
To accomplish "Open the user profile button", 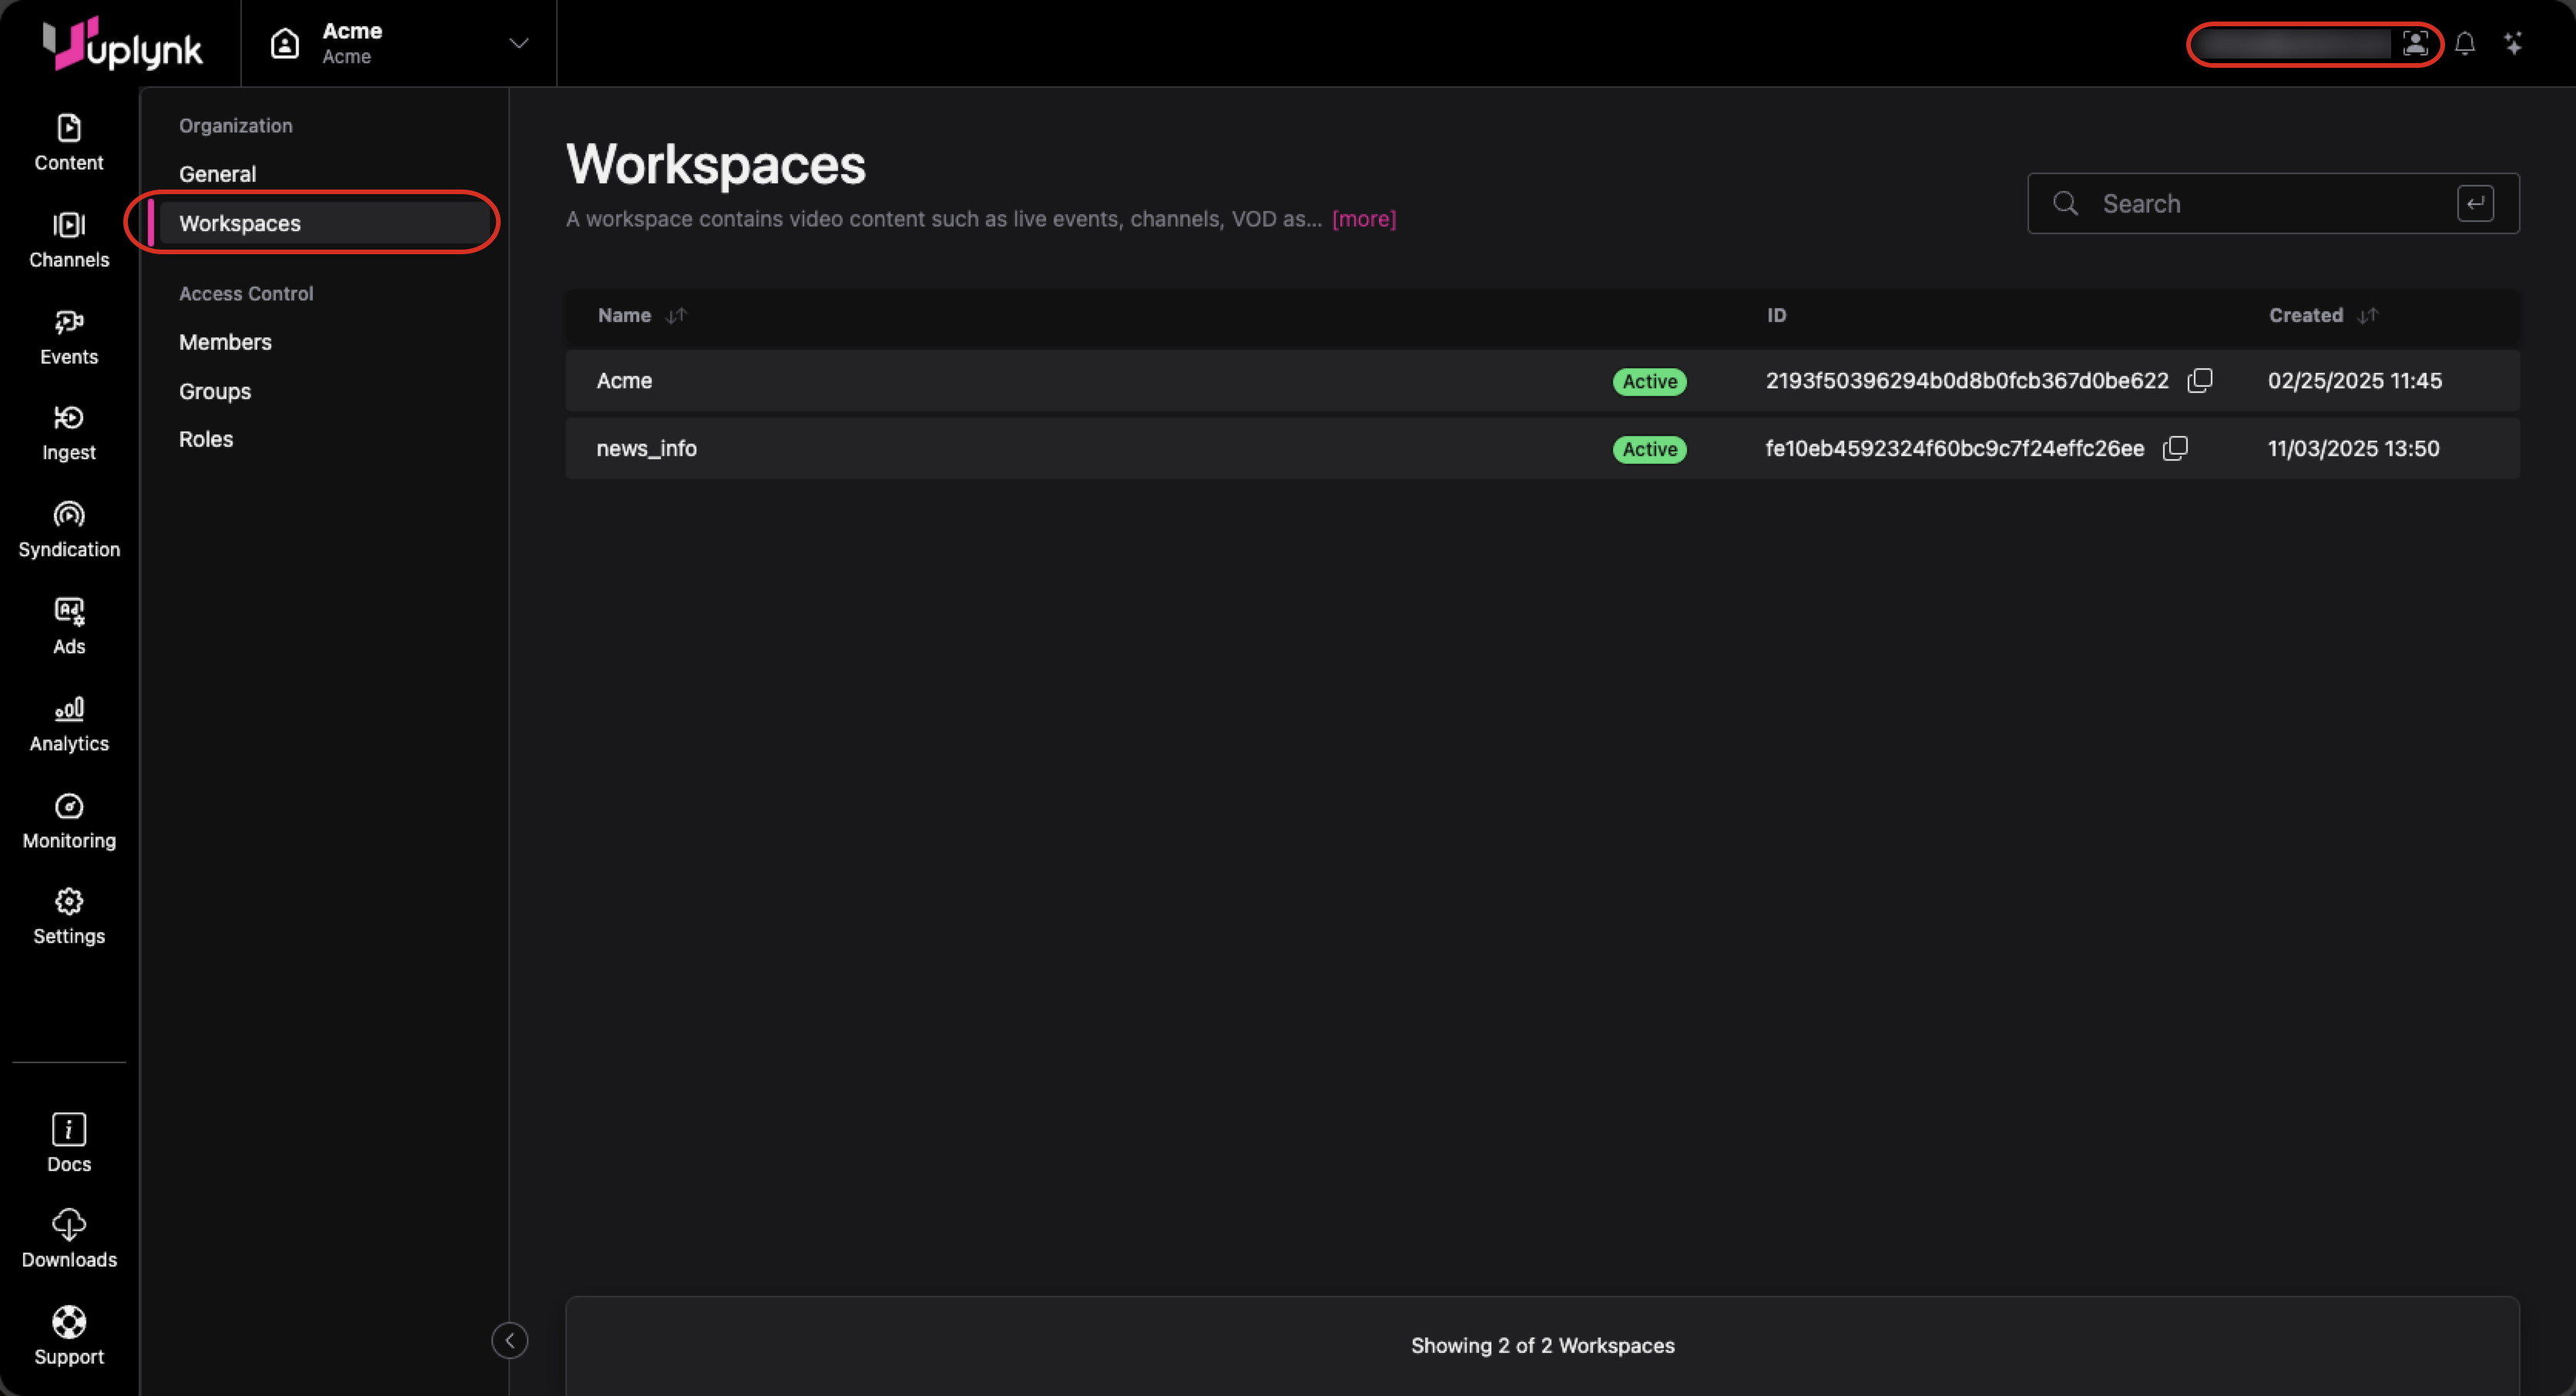I will pos(2414,44).
